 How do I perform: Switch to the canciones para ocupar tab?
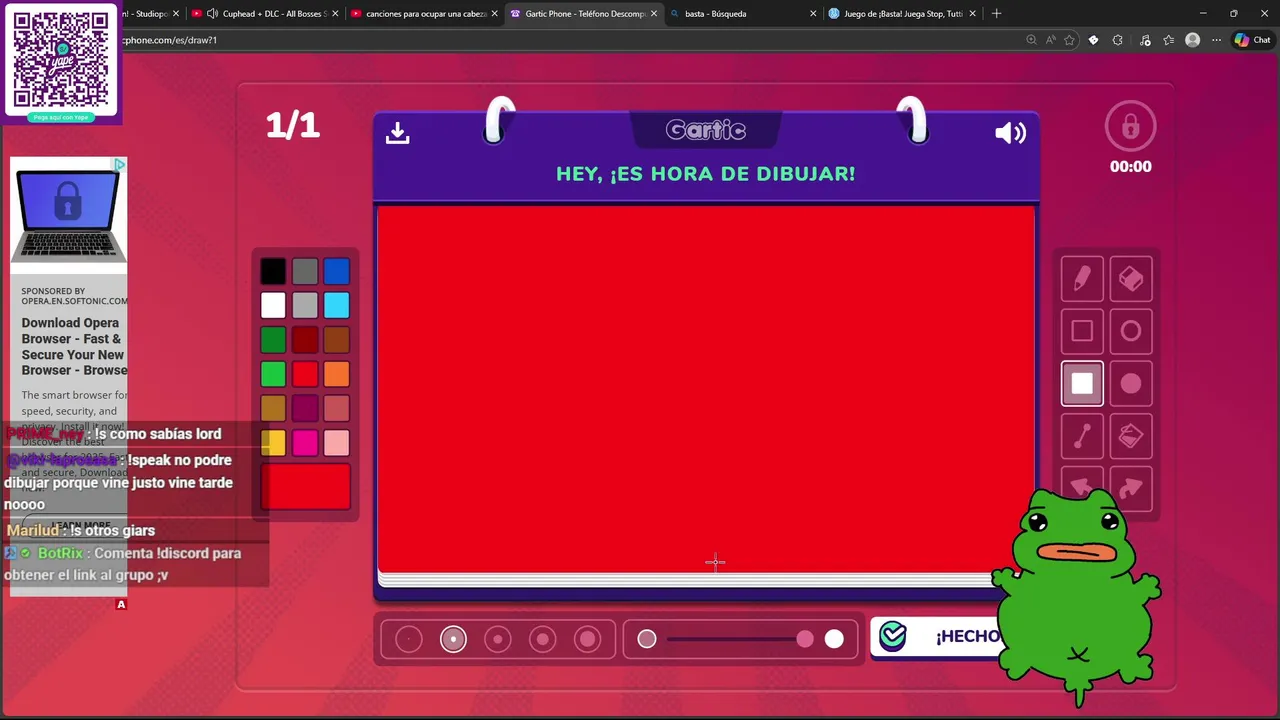tap(424, 14)
